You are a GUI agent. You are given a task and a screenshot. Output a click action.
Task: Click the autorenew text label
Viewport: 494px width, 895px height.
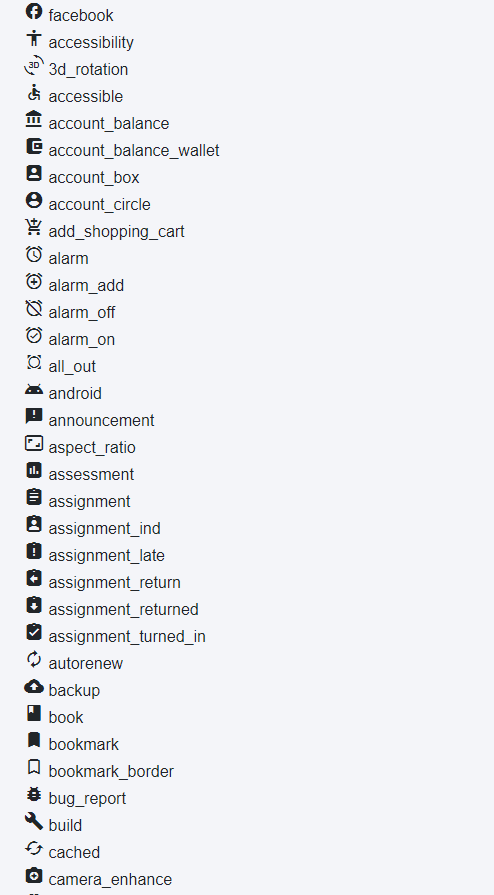pos(86,663)
